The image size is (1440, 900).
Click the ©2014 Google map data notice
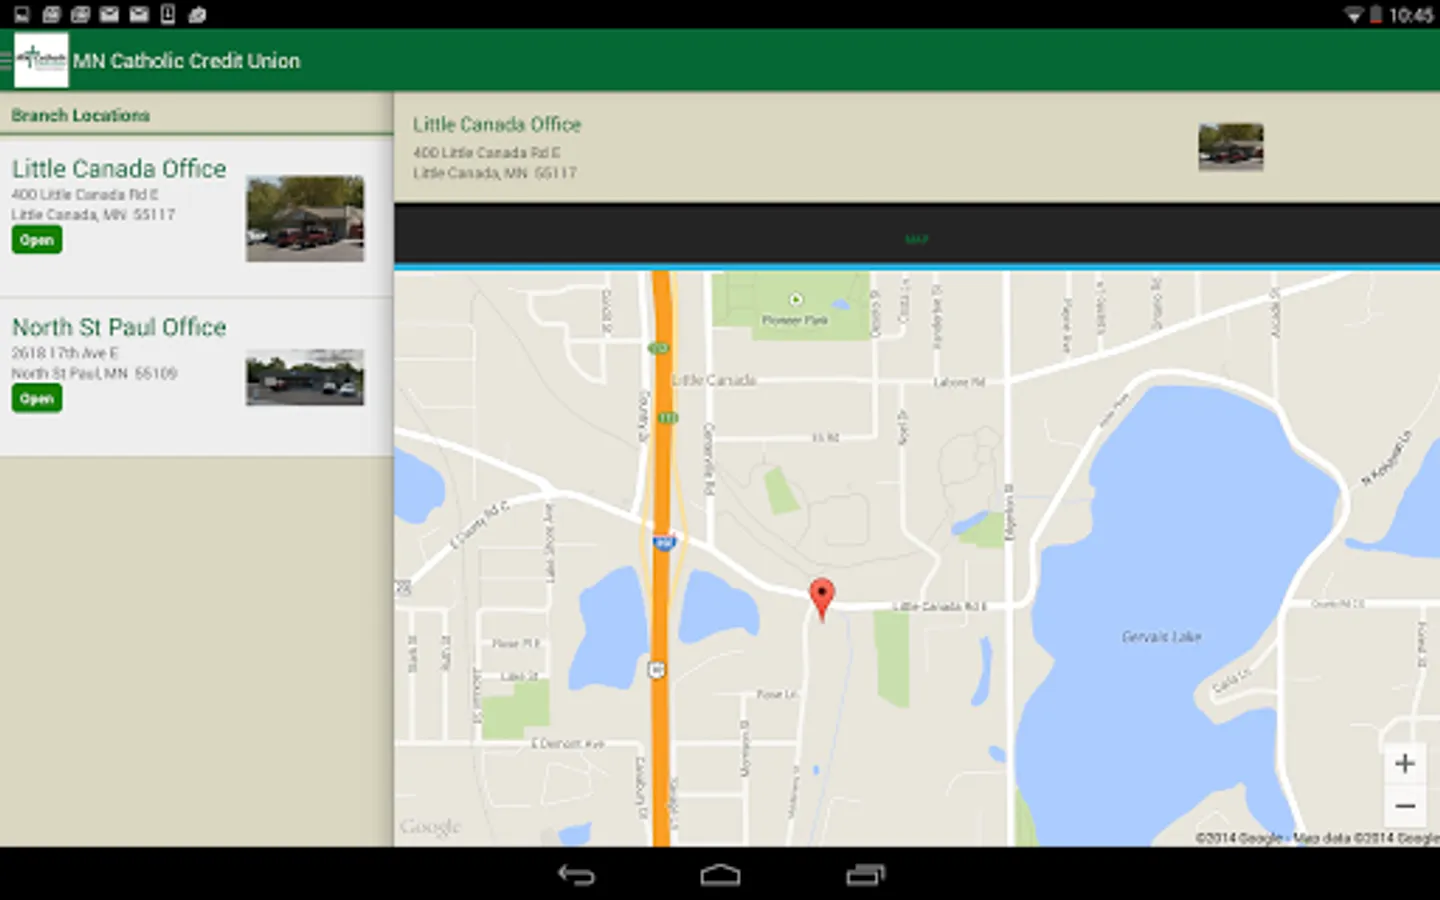(x=1317, y=838)
